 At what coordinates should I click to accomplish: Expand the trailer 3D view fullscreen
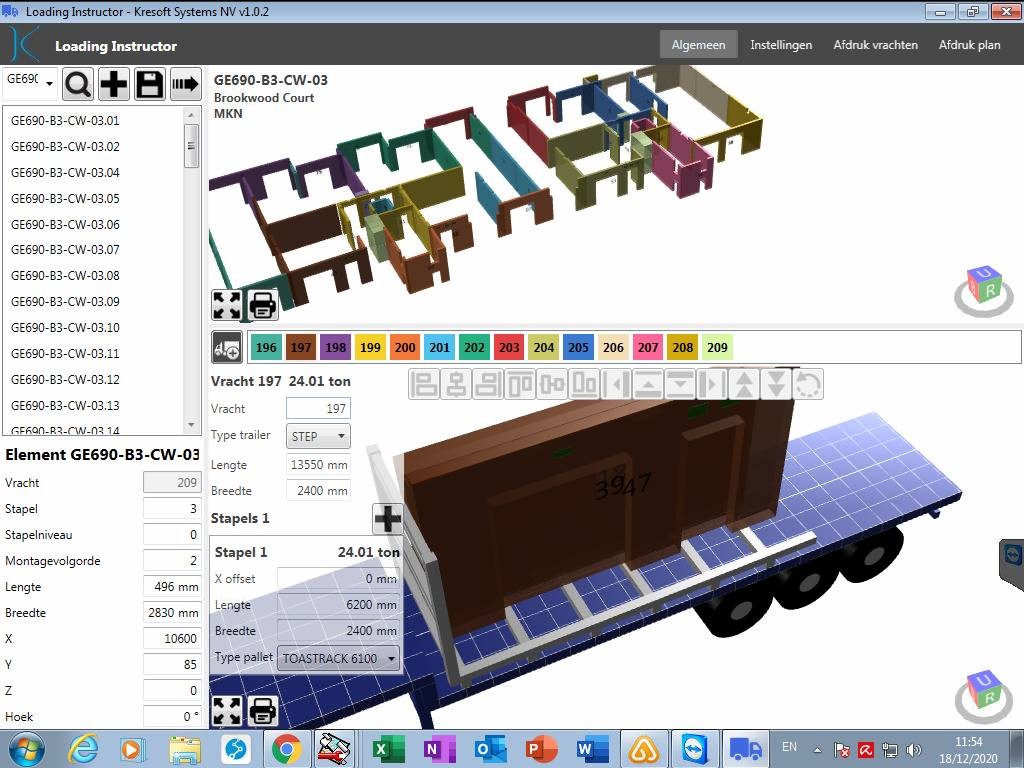pos(227,710)
